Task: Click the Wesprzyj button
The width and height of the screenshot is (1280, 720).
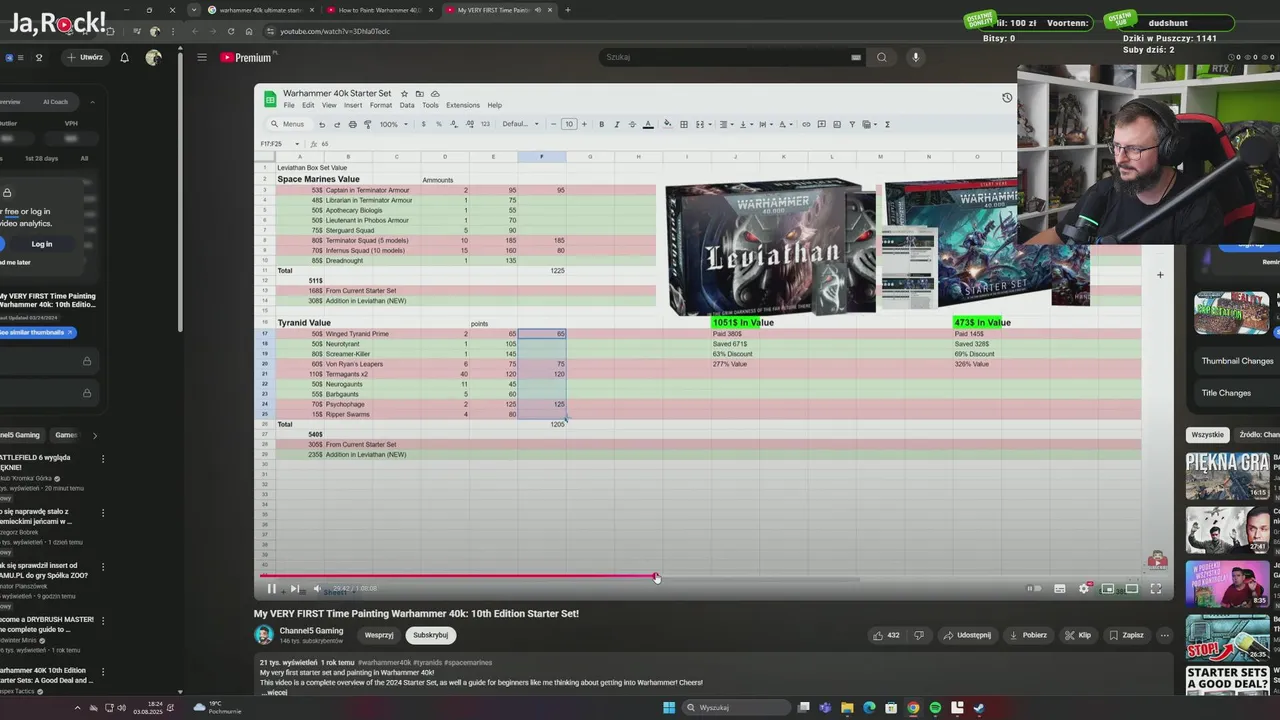Action: [x=379, y=635]
